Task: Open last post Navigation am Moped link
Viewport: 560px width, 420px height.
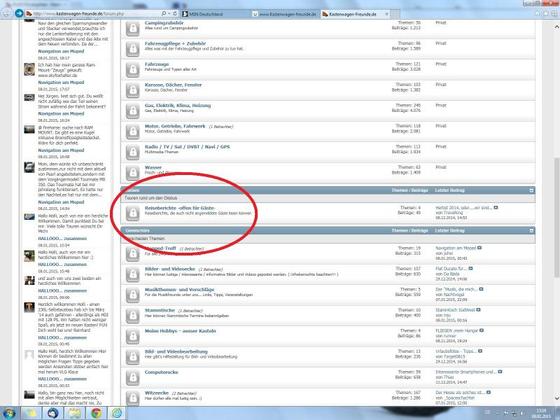Action: coord(456,248)
